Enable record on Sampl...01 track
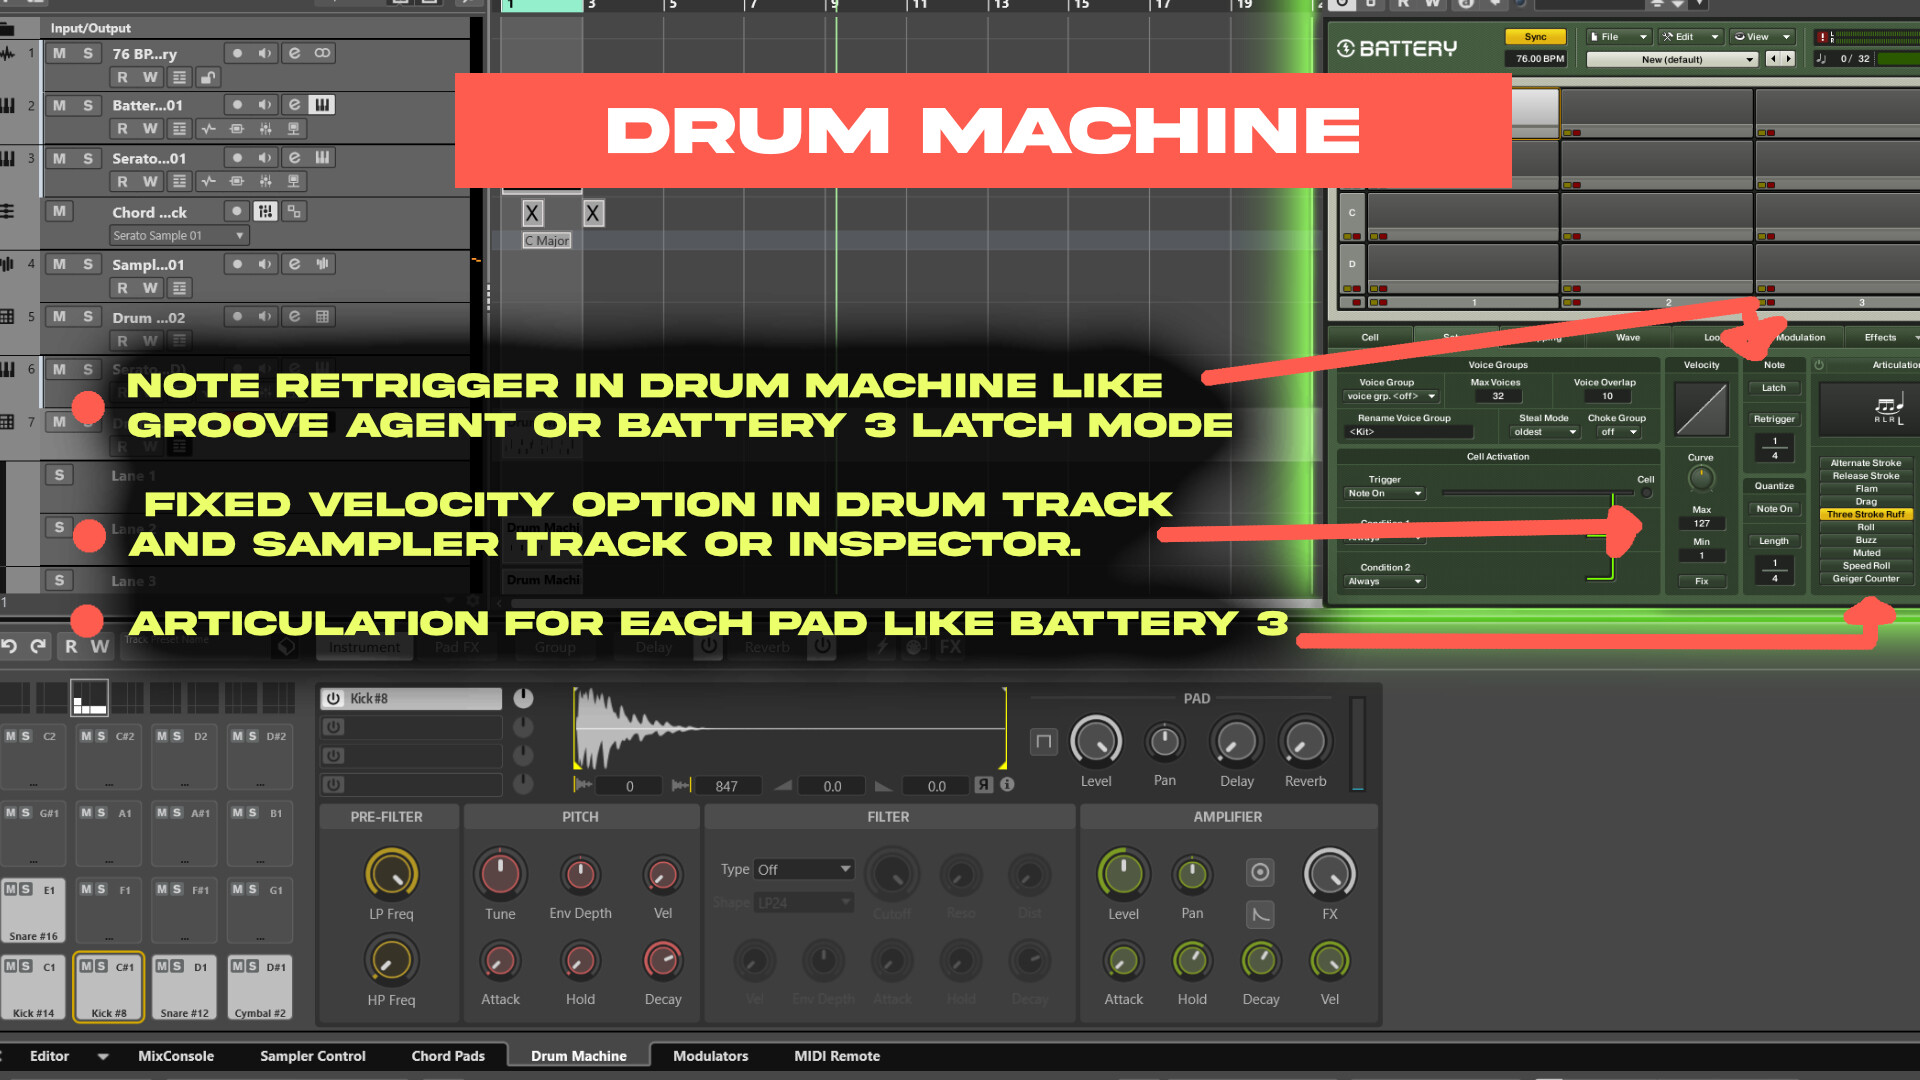The width and height of the screenshot is (1920, 1080). 237,265
